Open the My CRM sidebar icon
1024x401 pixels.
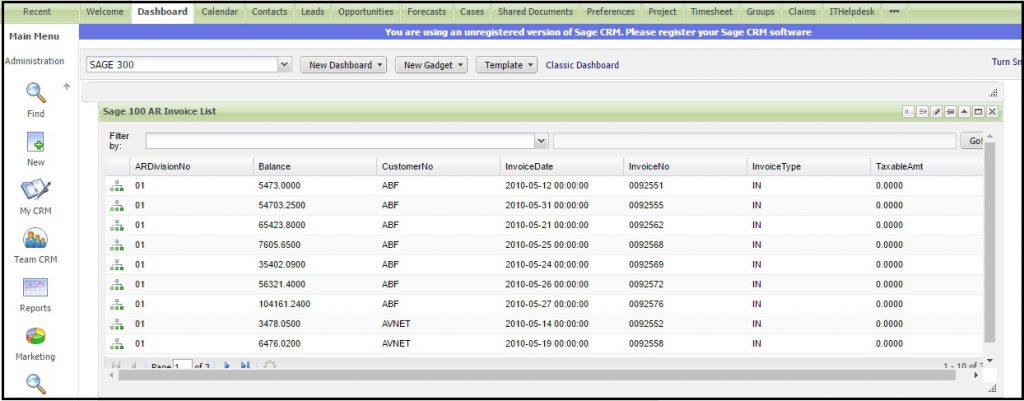(x=36, y=190)
